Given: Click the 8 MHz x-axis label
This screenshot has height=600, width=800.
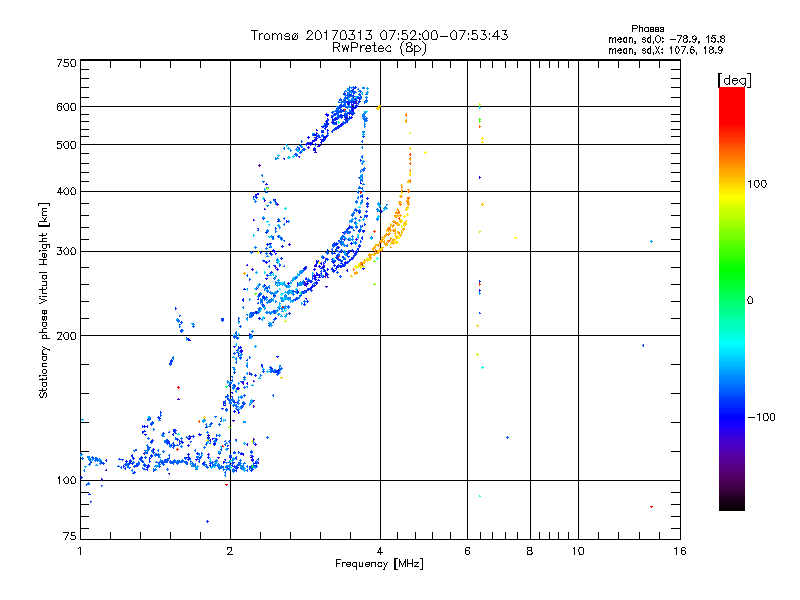Looking at the screenshot, I should (530, 551).
